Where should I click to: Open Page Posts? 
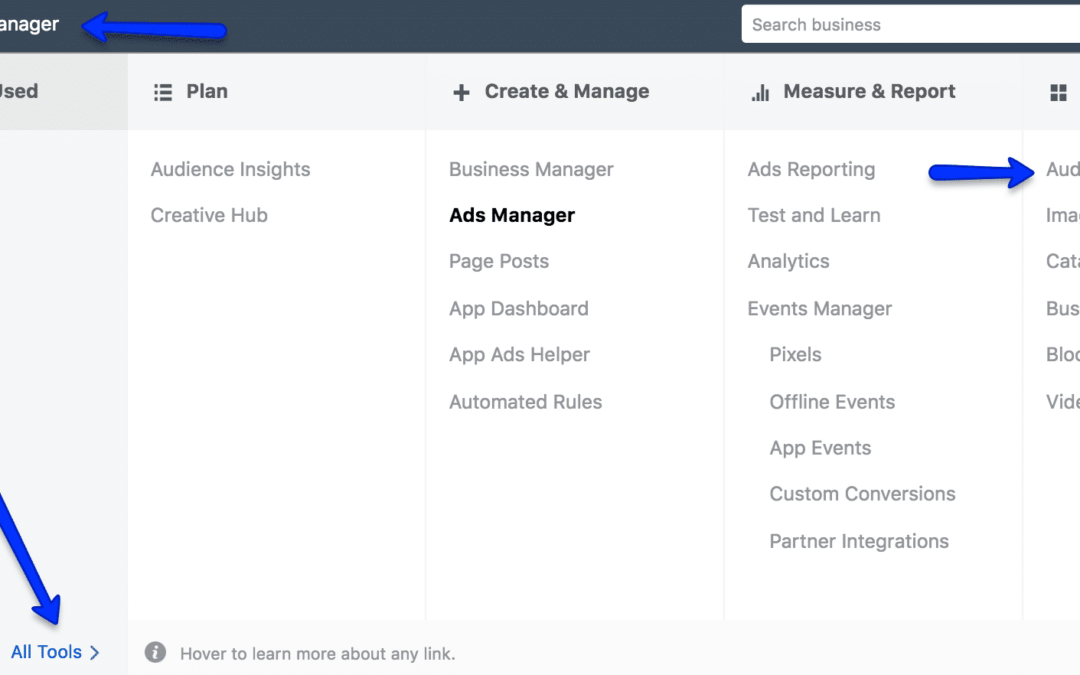tap(499, 262)
